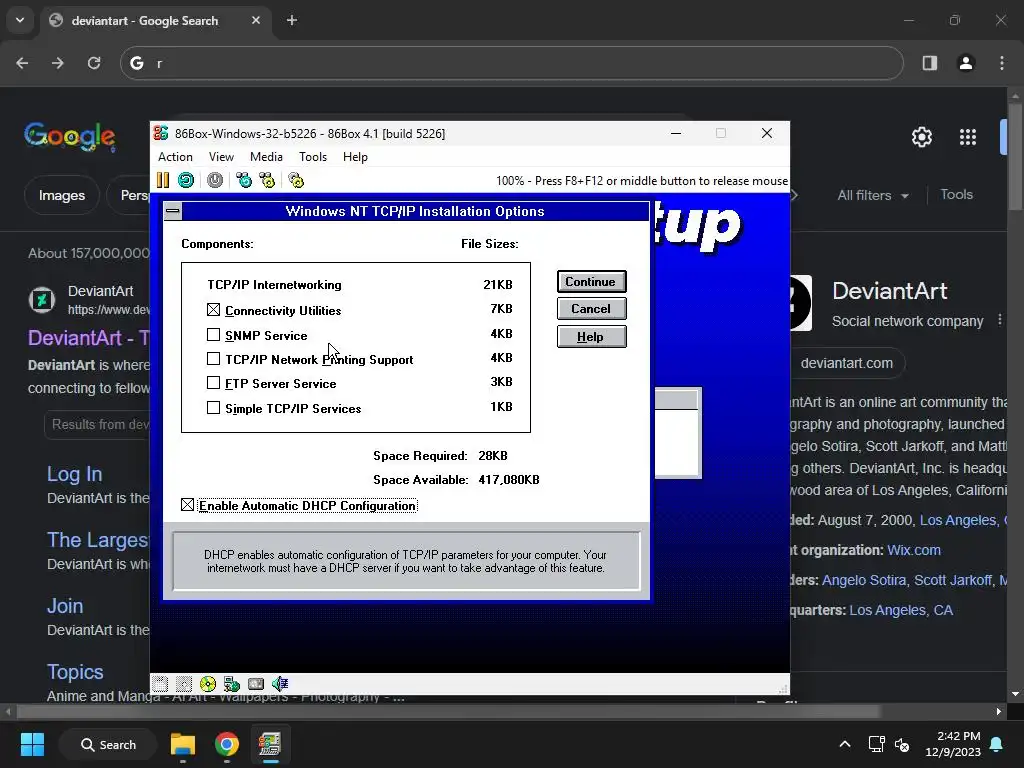Close the deviantart Google Search tab
The image size is (1024, 768).
tap(256, 20)
